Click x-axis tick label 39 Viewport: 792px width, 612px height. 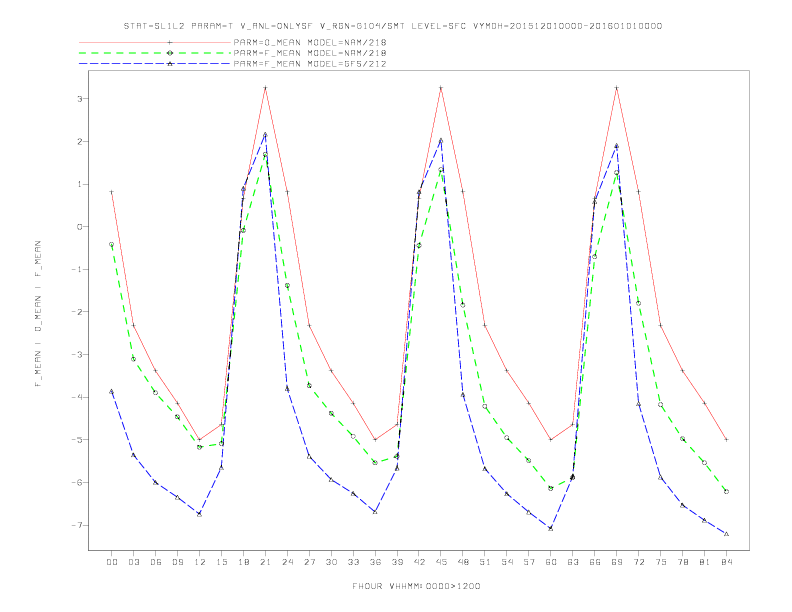(x=397, y=562)
